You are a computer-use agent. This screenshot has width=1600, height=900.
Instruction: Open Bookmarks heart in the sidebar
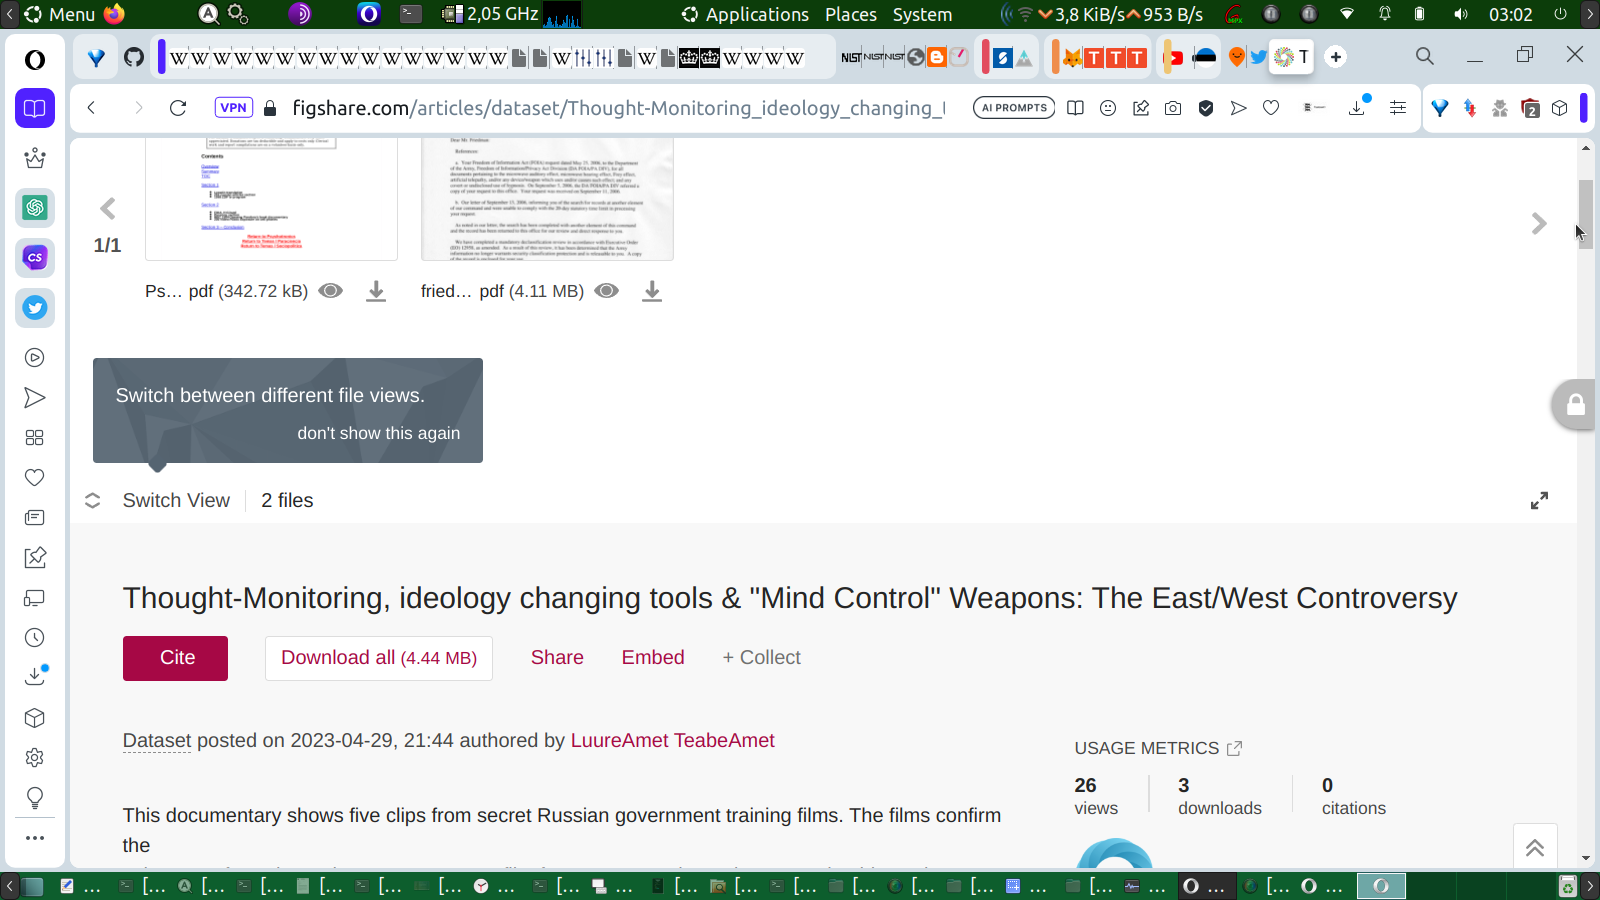point(35,478)
